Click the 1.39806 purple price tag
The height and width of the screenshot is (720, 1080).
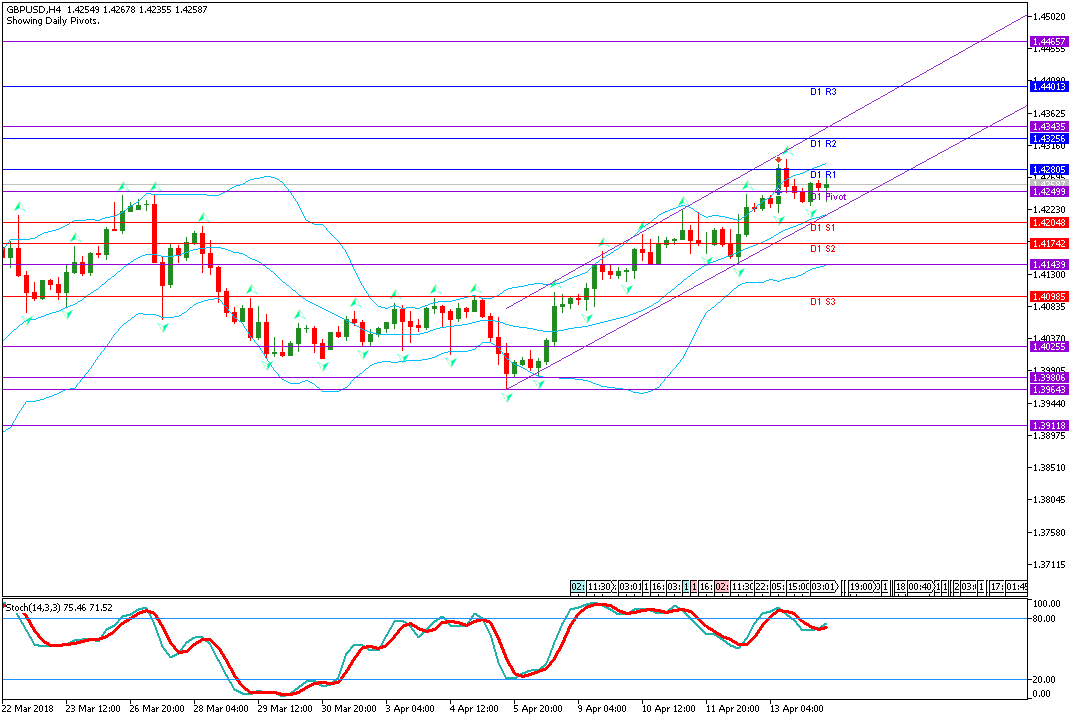(1049, 378)
